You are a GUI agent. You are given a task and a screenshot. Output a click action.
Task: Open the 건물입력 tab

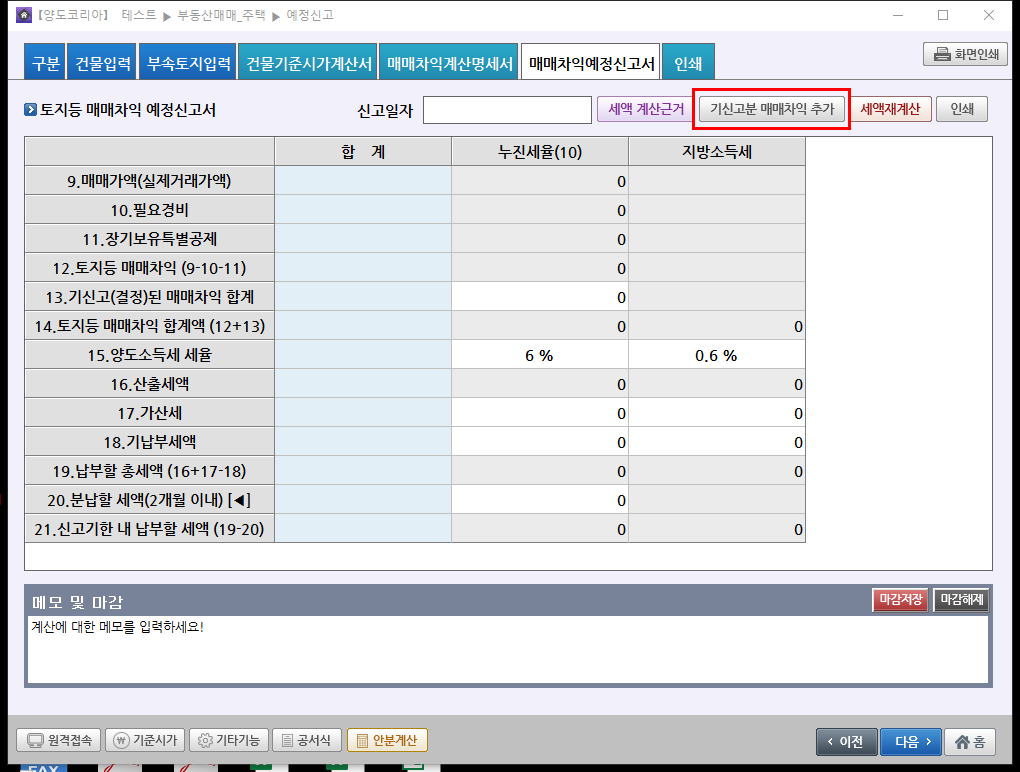103,64
